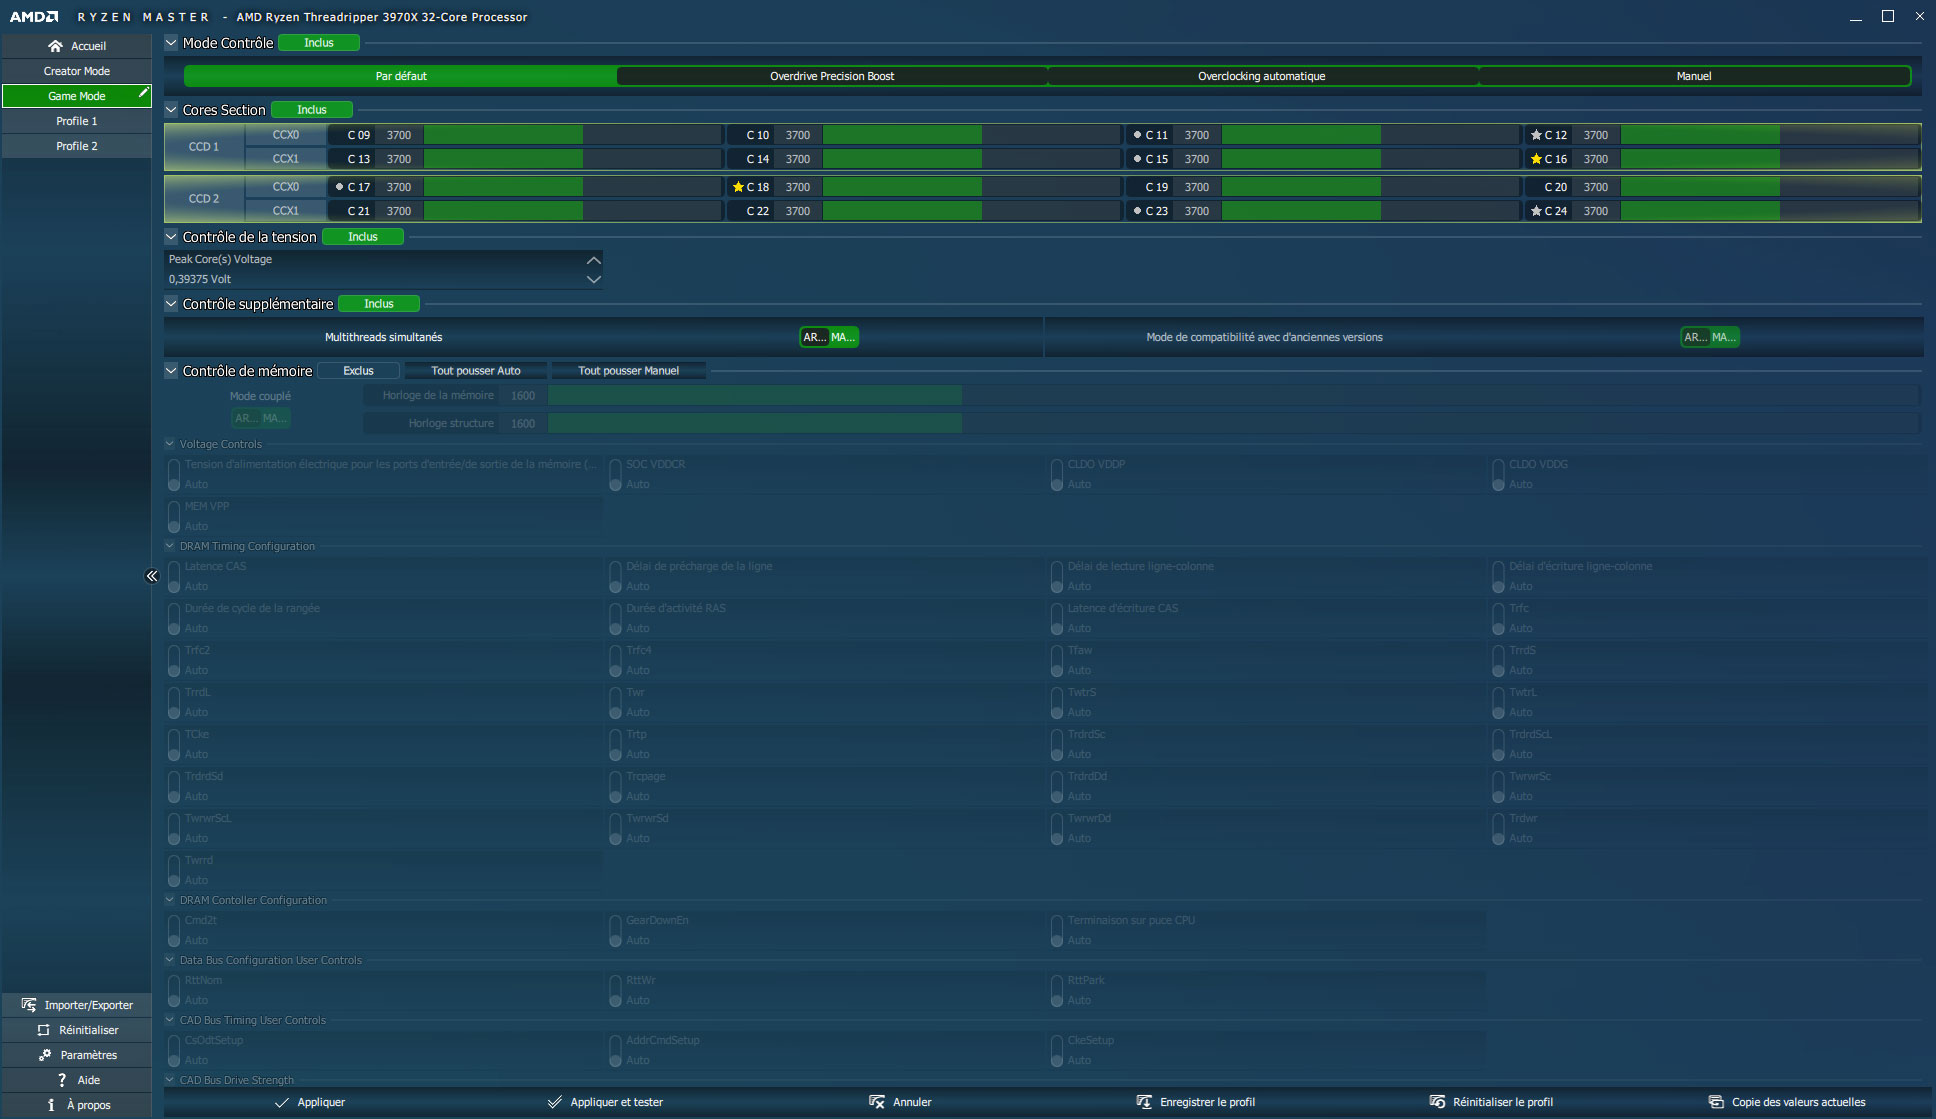Collapse the Mode Contrôle section chevron
Viewport: 1936px width, 1119px height.
[x=171, y=43]
